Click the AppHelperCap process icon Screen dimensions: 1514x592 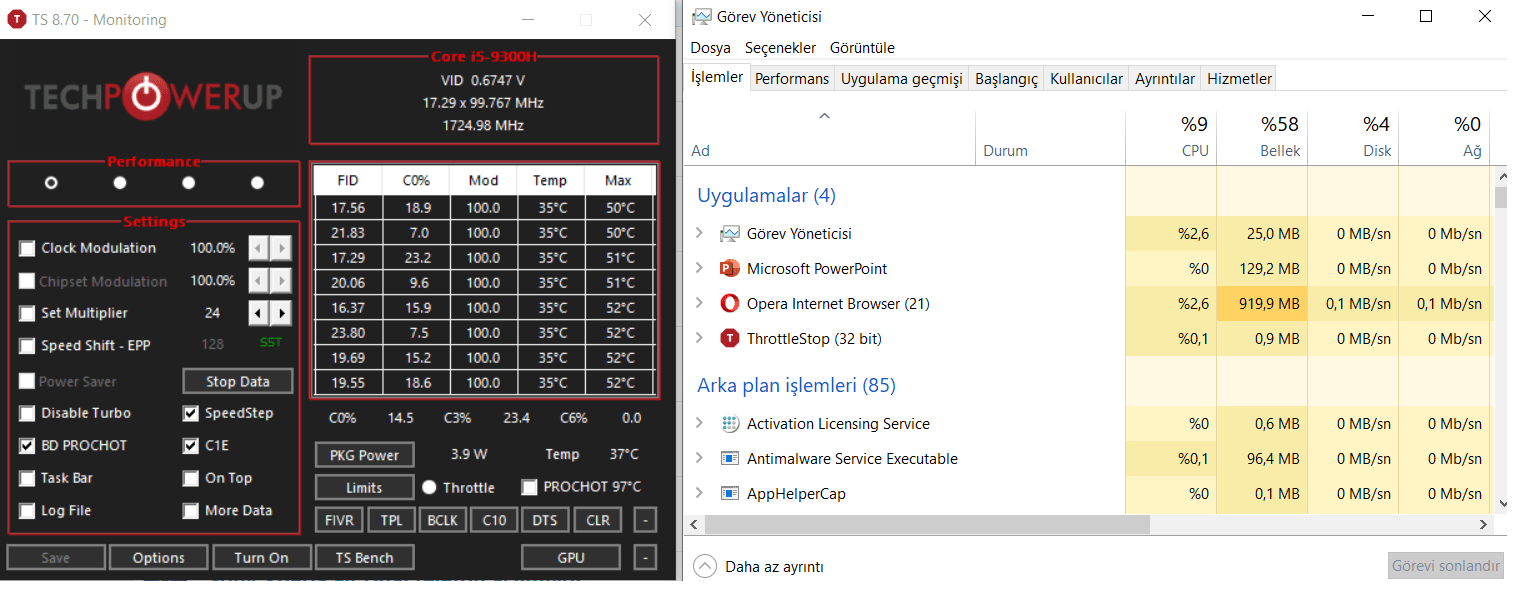(x=729, y=494)
